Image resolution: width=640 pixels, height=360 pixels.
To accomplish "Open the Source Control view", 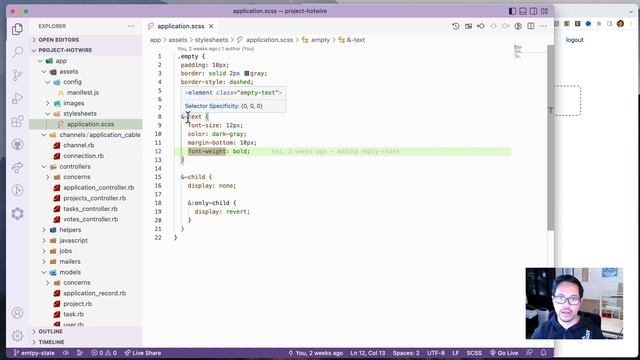I will coord(17,75).
